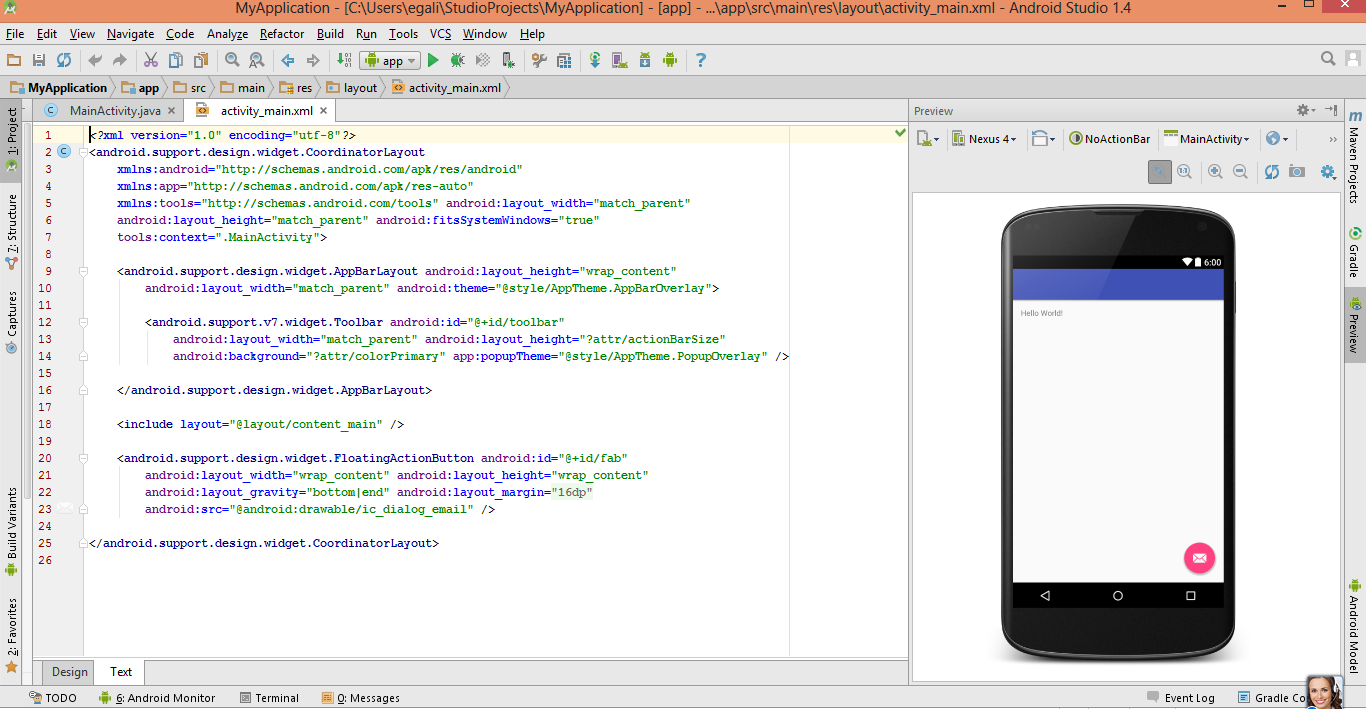Switch to the Design editor tab
Screen dimensions: 1366x709
click(70, 671)
